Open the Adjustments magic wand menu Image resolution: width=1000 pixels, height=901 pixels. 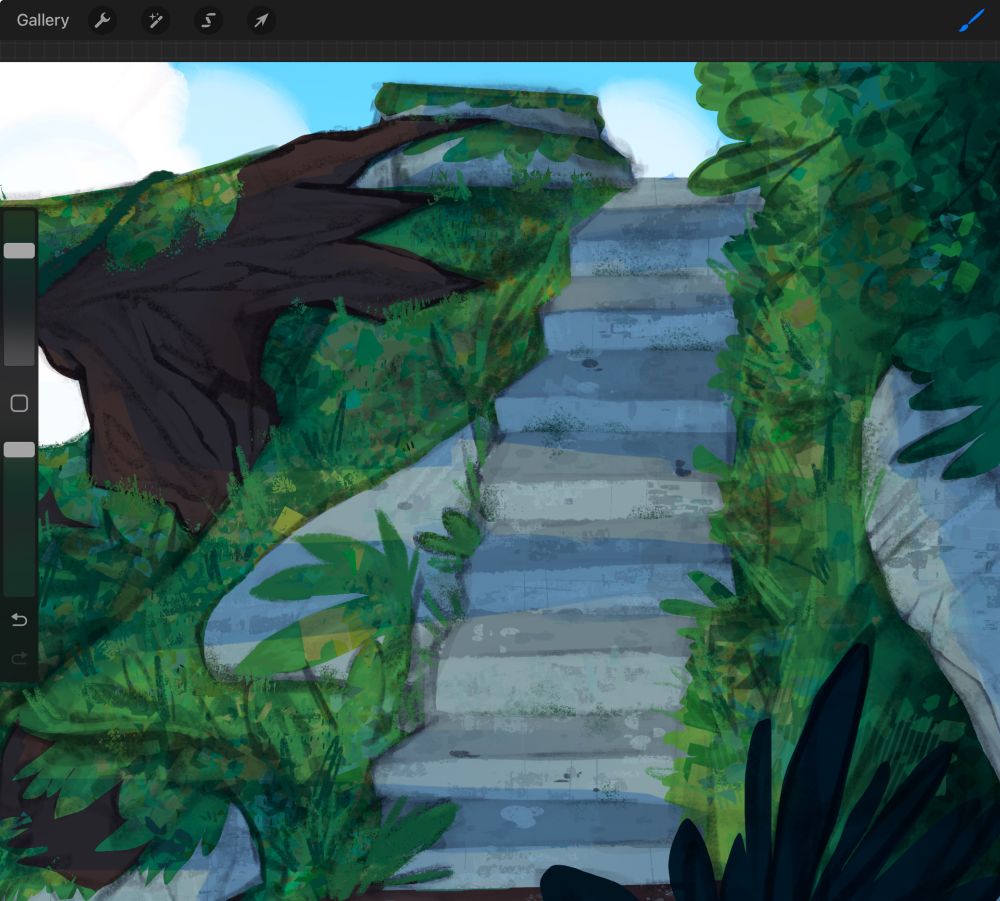click(156, 20)
